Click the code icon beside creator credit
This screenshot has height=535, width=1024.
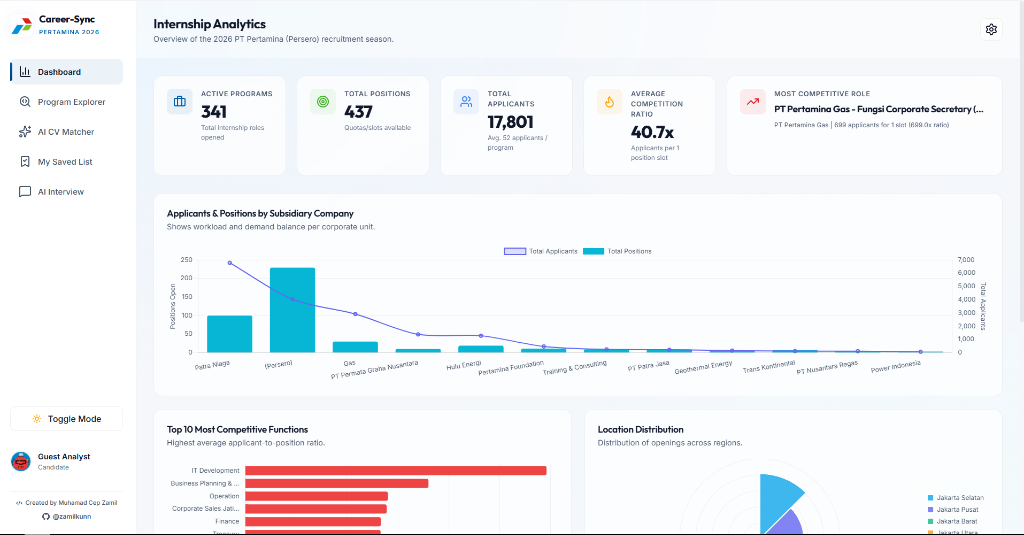(19, 503)
